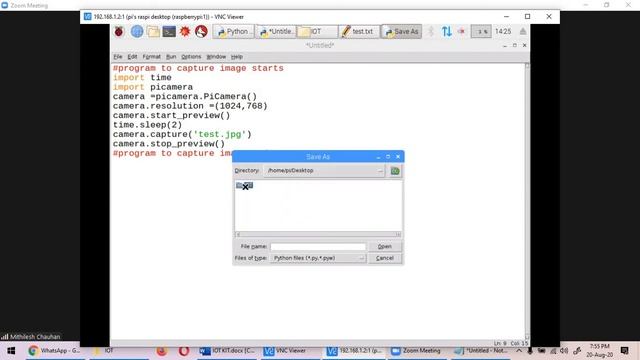The height and width of the screenshot is (360, 640).
Task: Switch to 192.168.1.2:1 VNC taskbar item
Action: pos(354,351)
